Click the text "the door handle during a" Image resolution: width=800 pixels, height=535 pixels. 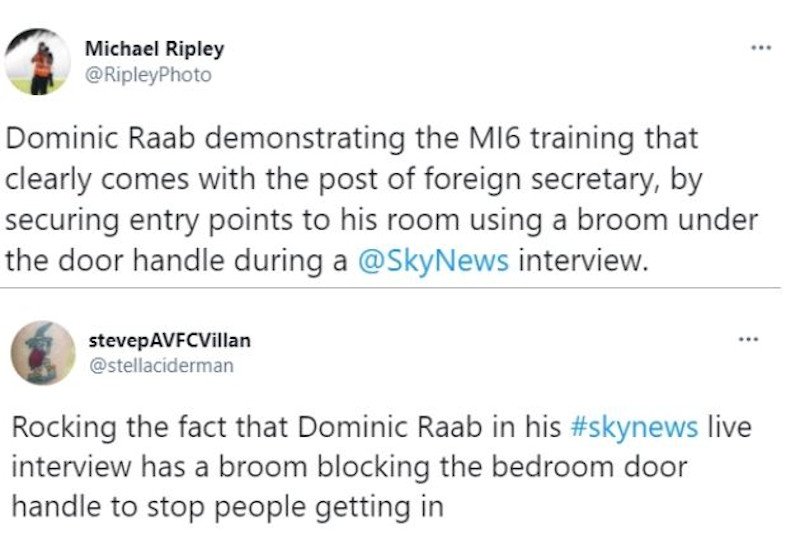coord(177,262)
